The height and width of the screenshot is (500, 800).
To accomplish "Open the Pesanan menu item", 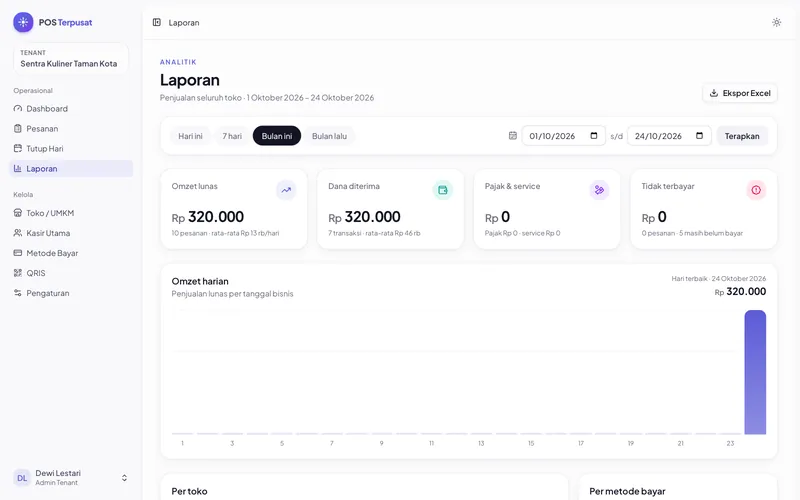I will point(71,129).
